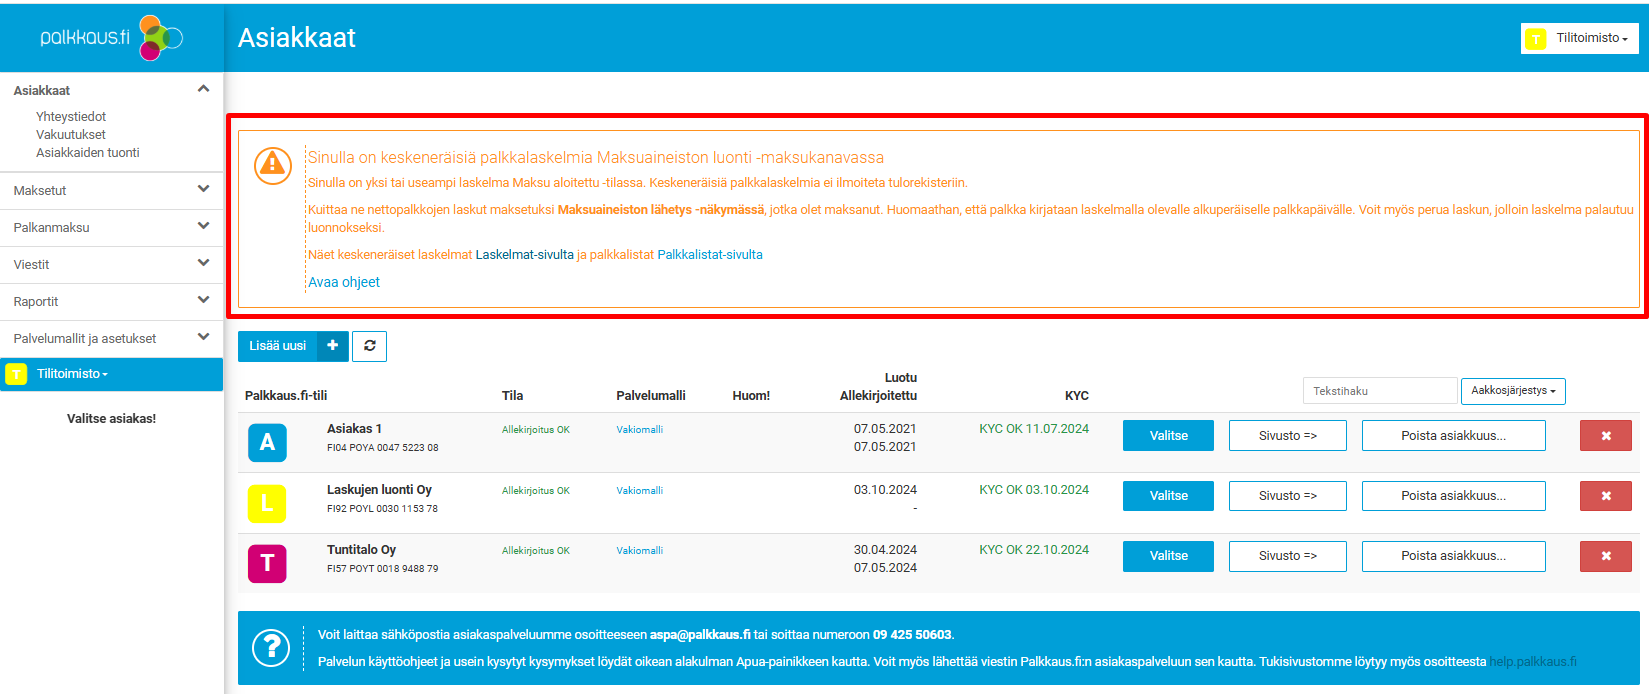Screen dimensions: 1649x694
Task: Select Laskujen luonti Oy with Valitse
Action: pos(1168,496)
